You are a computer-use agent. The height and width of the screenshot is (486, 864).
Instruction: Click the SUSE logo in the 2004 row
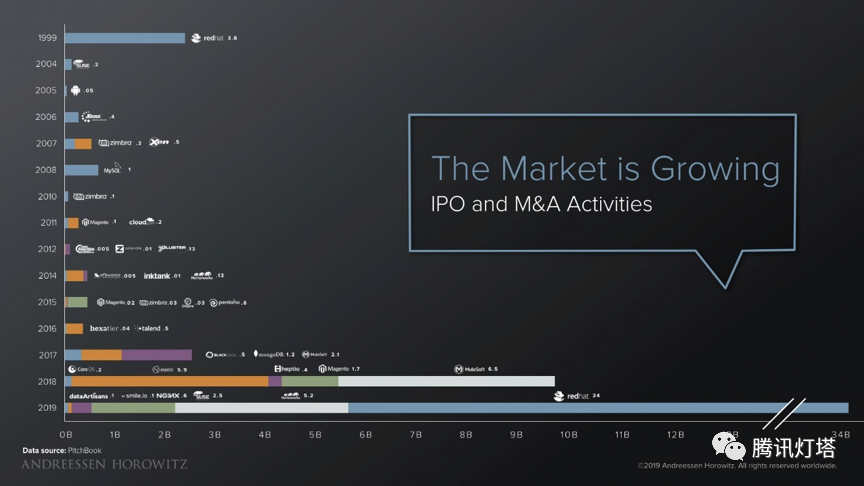tap(82, 64)
